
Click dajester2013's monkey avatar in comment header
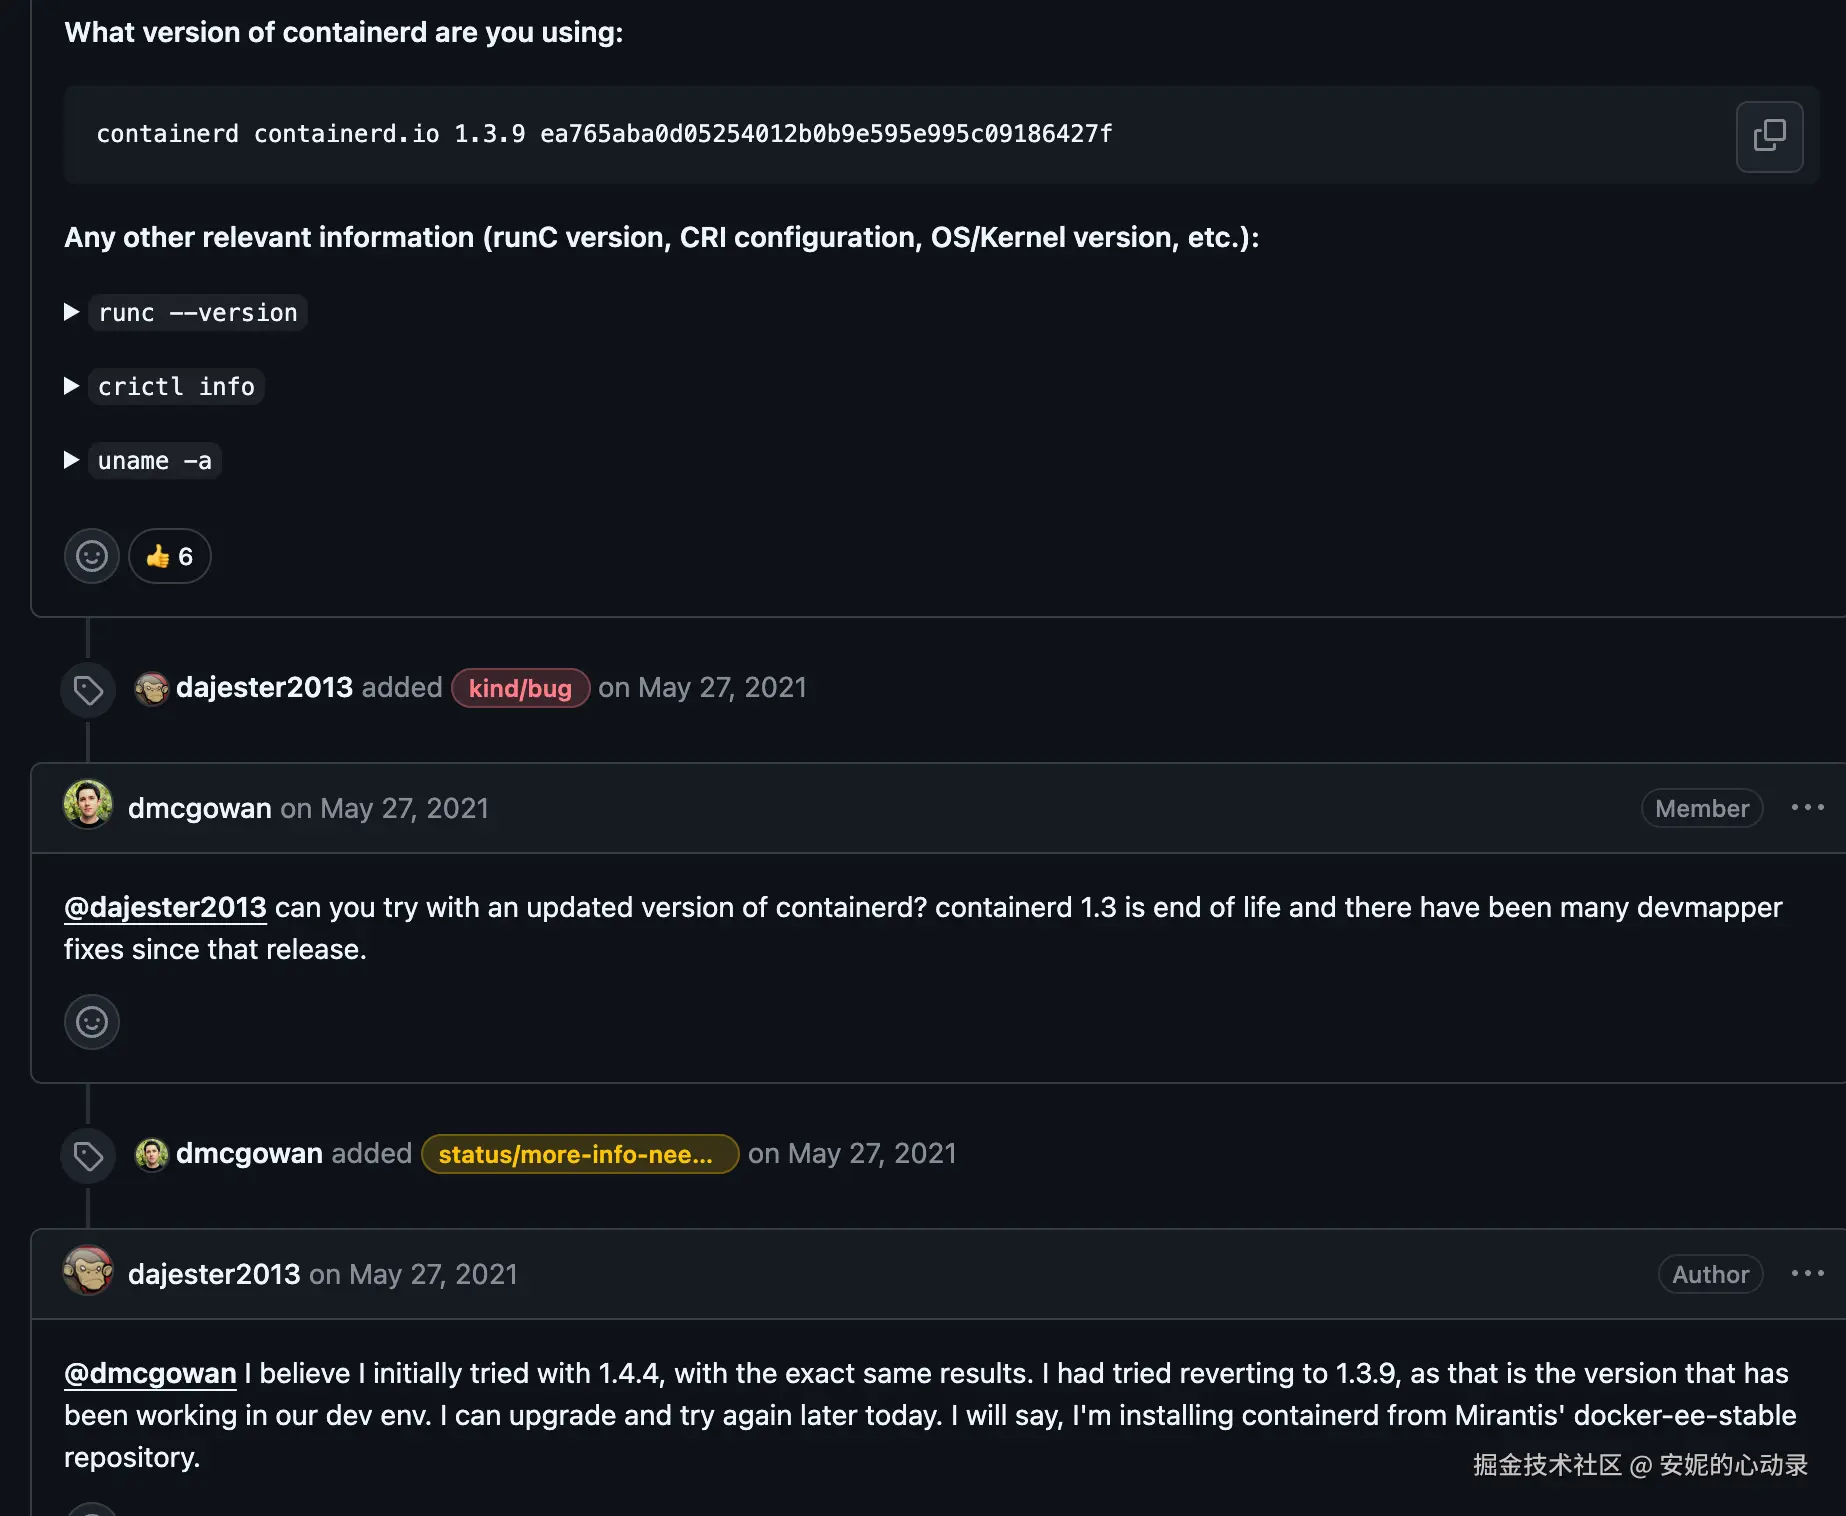click(x=88, y=1271)
